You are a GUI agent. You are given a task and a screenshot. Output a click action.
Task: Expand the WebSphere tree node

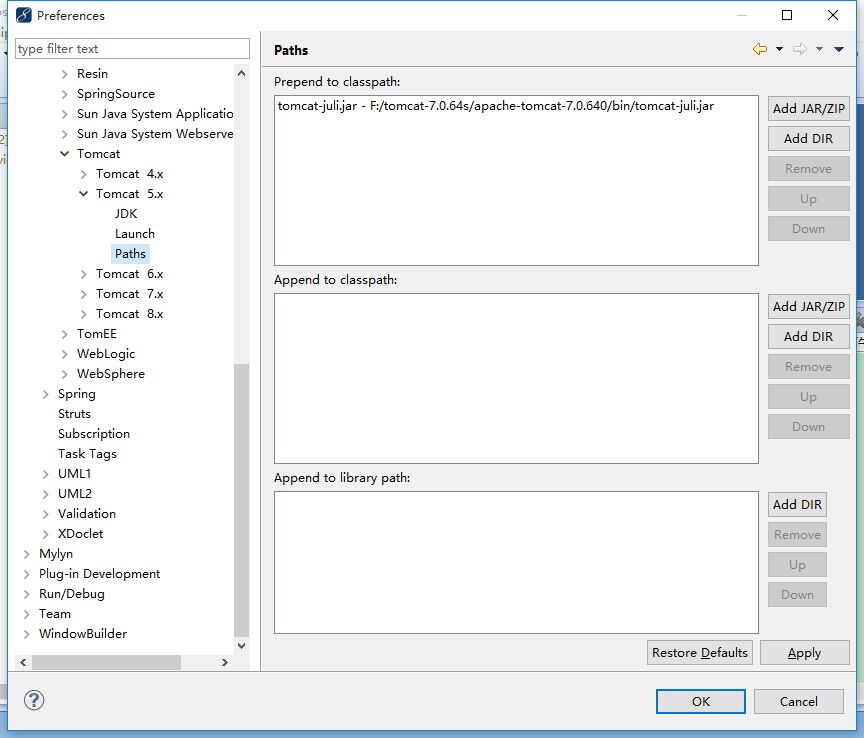[x=64, y=374]
